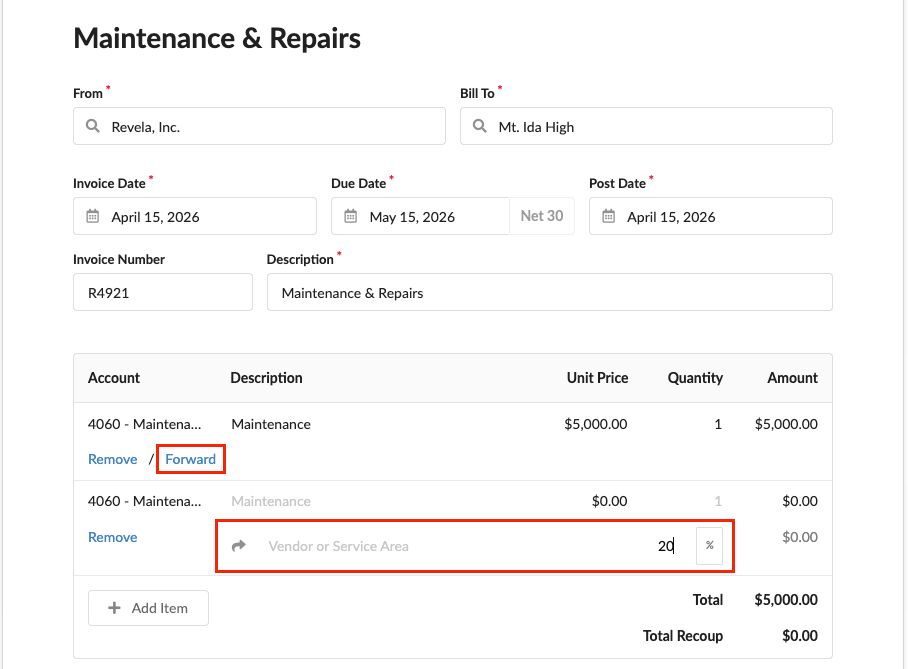The image size is (908, 669).
Task: Remove the second $0.00 line item
Action: 112,538
